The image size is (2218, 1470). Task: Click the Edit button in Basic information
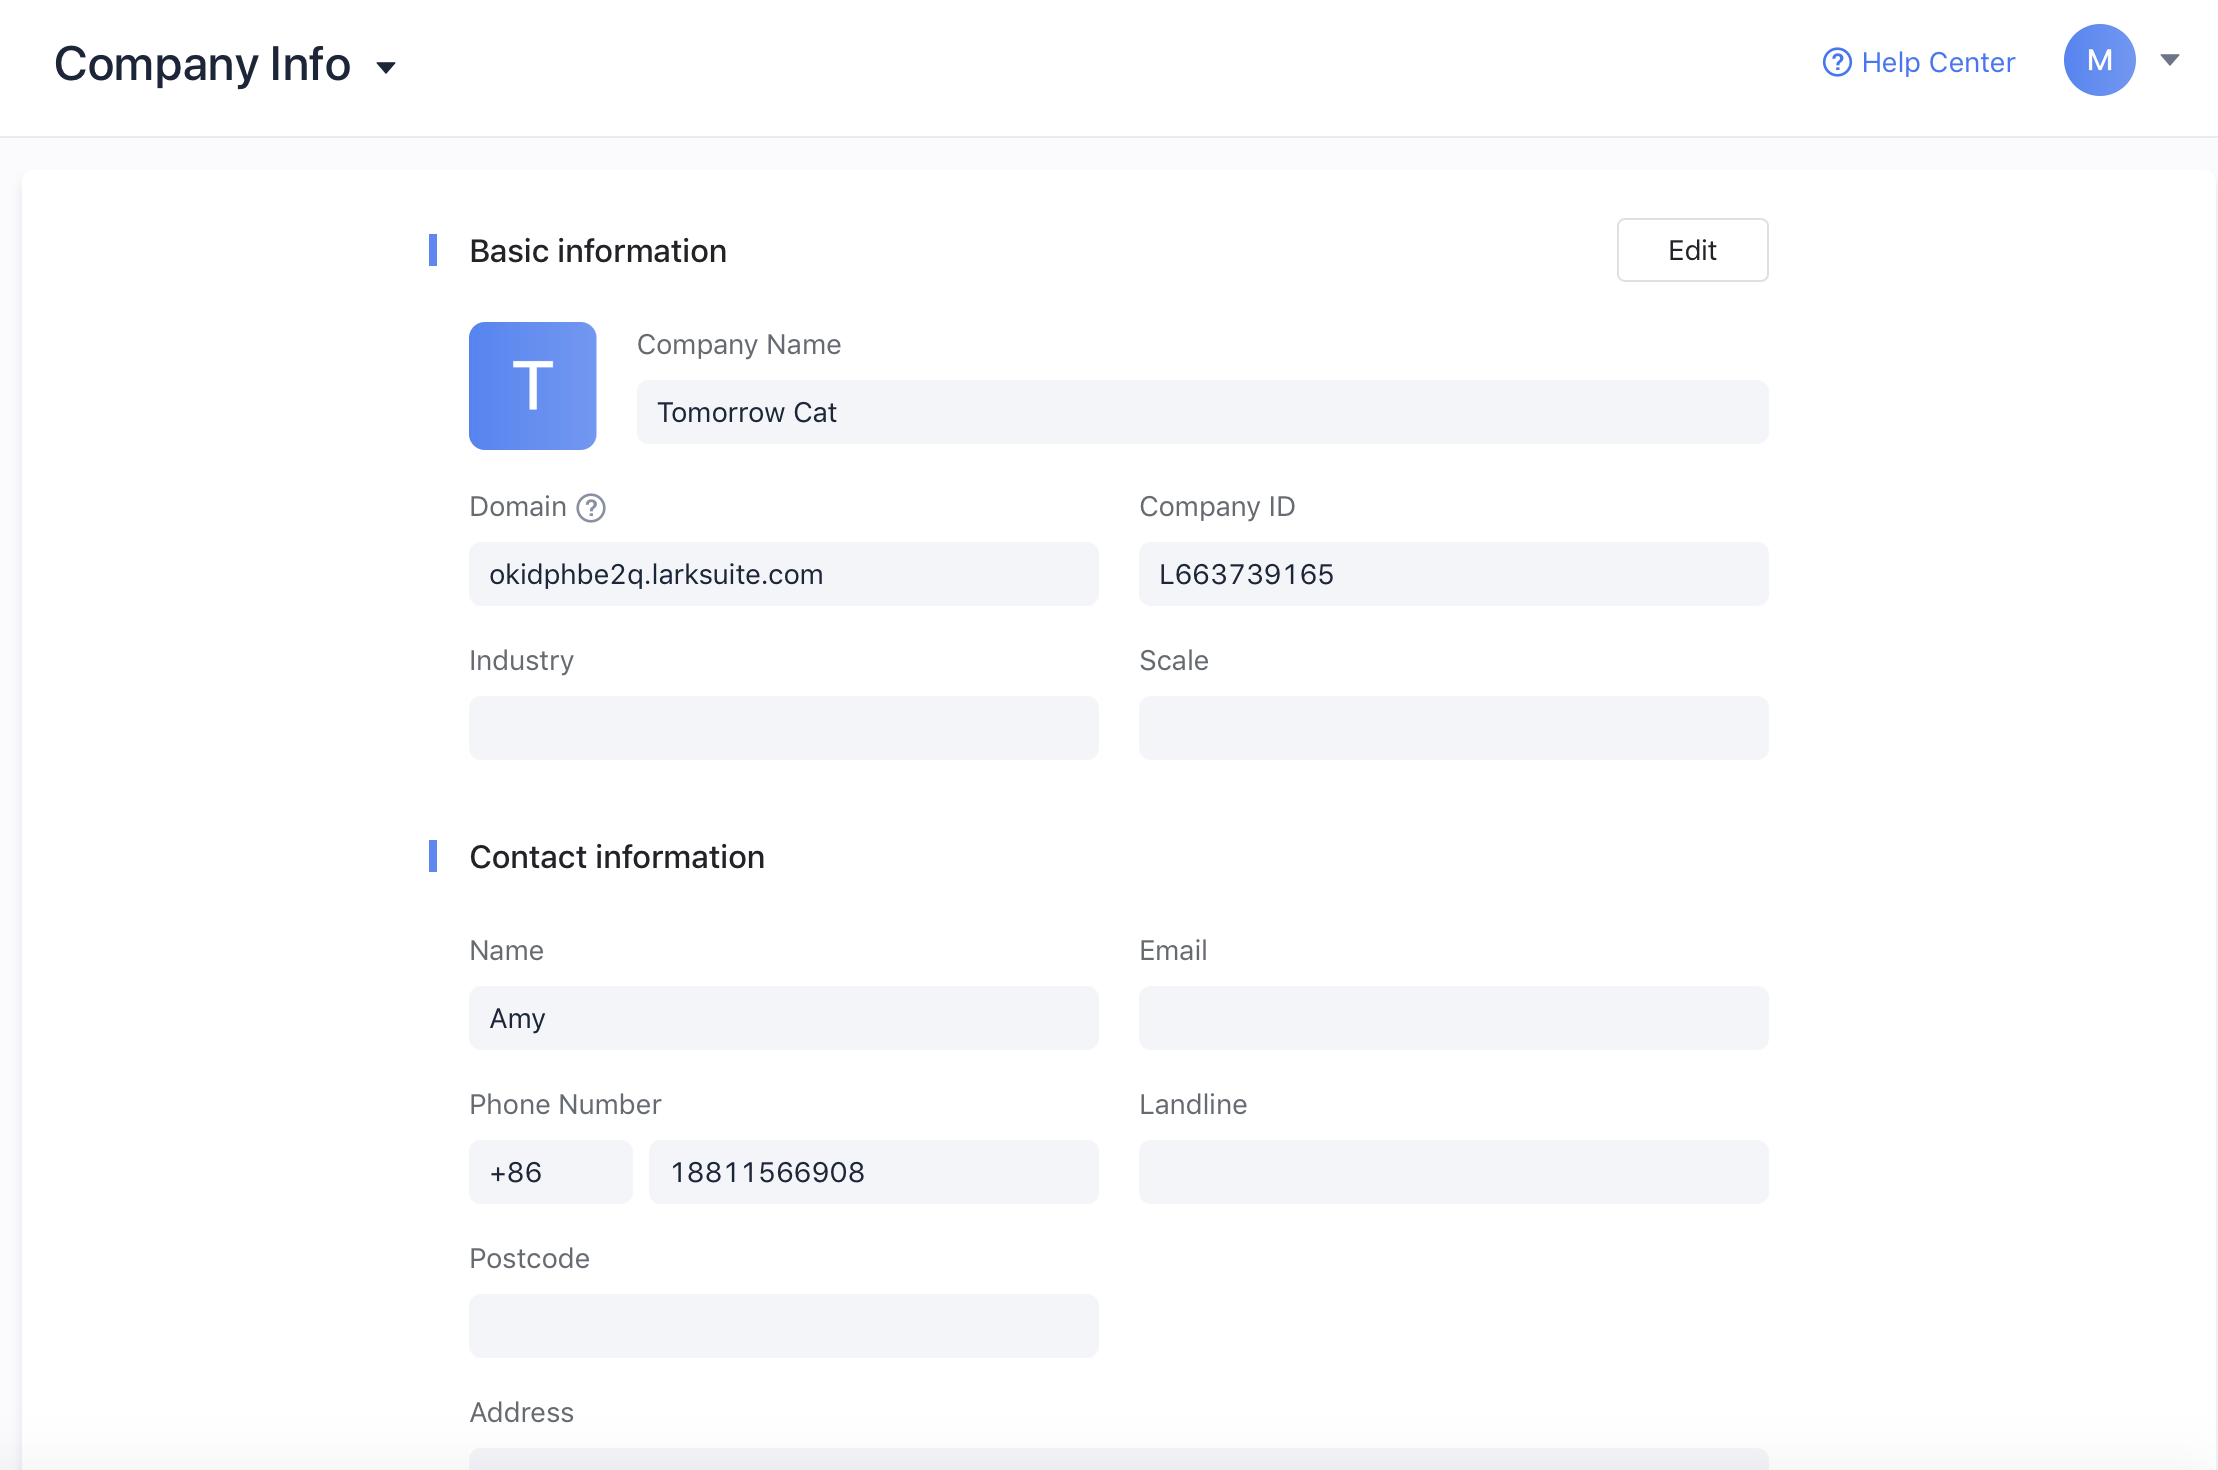(x=1692, y=250)
